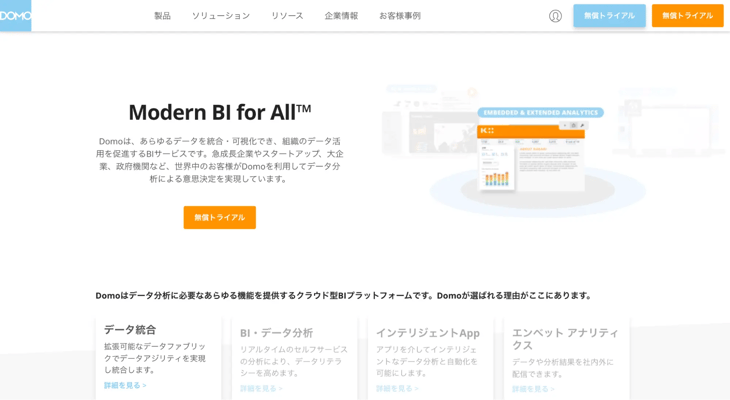Click the text アプリを介してインテリジェント description
The width and height of the screenshot is (730, 400).
click(x=427, y=361)
